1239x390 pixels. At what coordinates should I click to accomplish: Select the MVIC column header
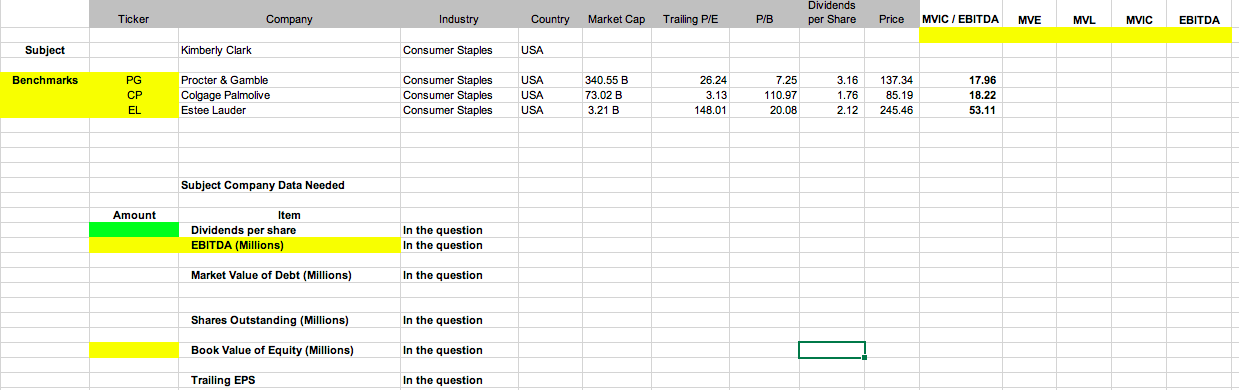pyautogui.click(x=1139, y=20)
